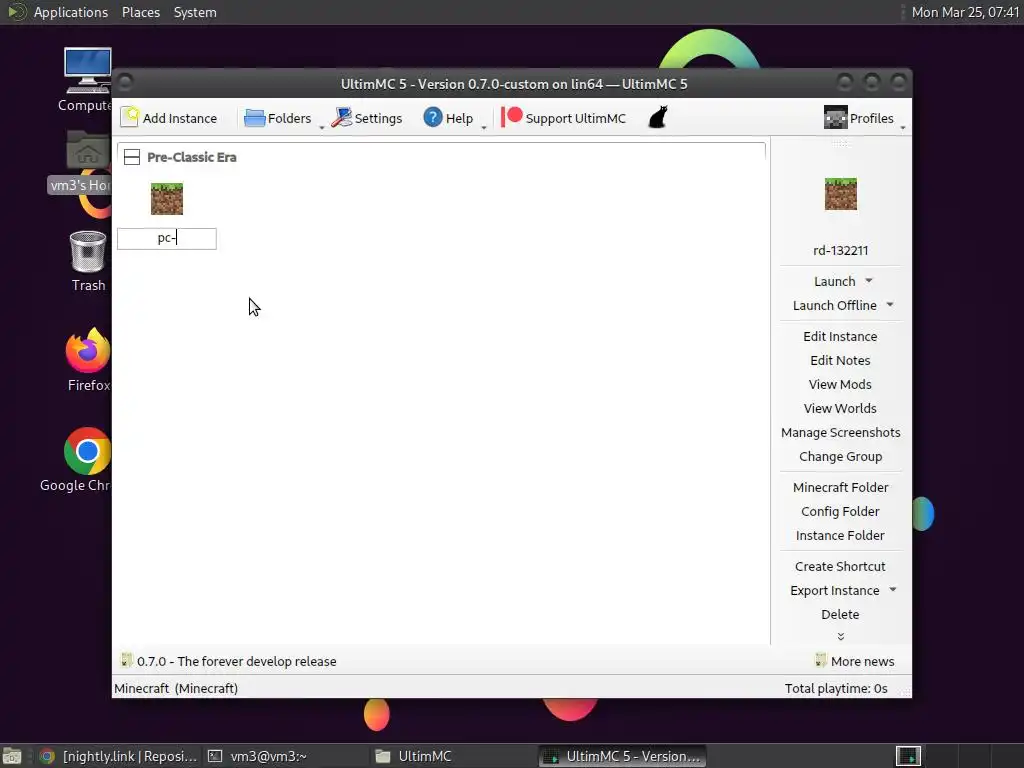The height and width of the screenshot is (768, 1024).
Task: Click the rd-132211 instance name label
Action: point(840,250)
